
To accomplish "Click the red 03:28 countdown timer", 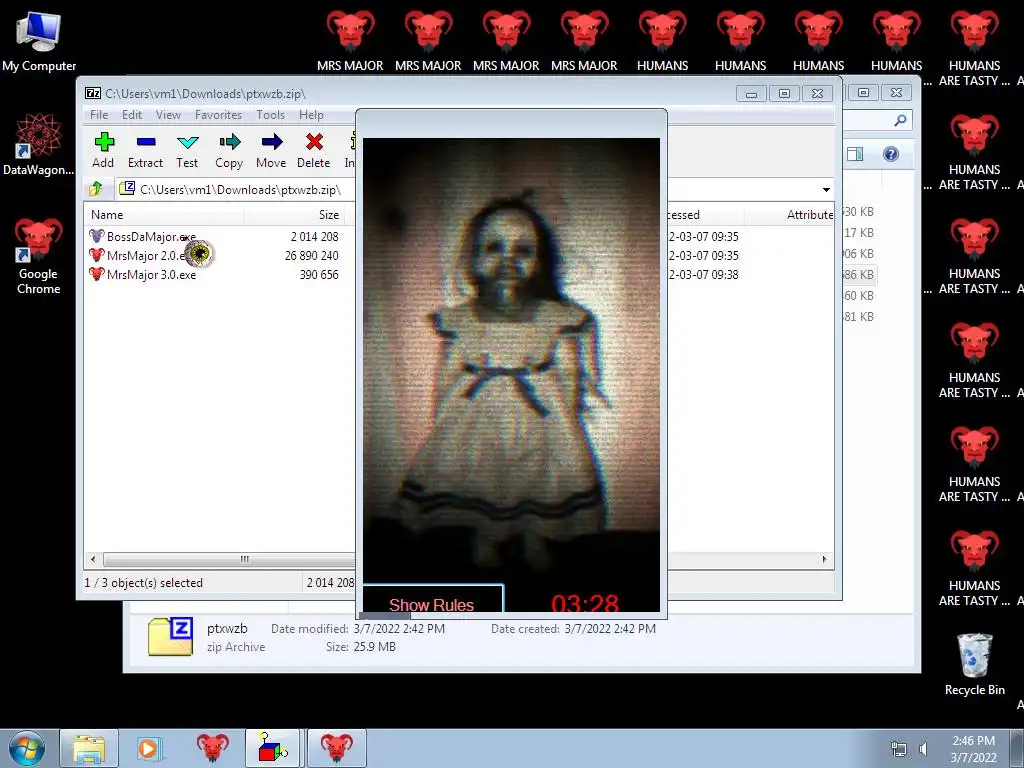I will pyautogui.click(x=584, y=603).
